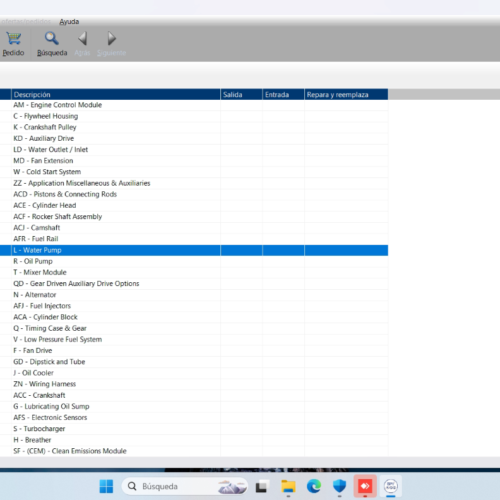Viewport: 500px width, 500px height.
Task: Select highlighted L - Water Pump row
Action: pos(194,250)
